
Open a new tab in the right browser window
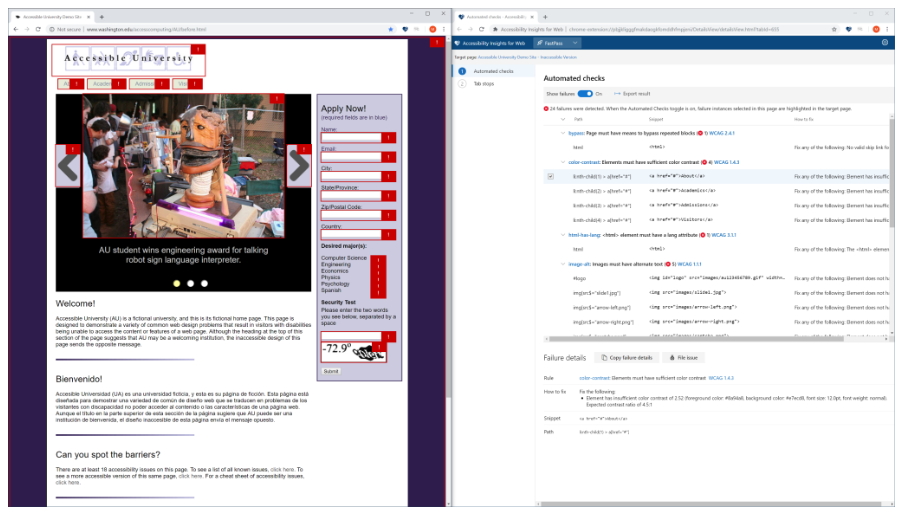(545, 17)
